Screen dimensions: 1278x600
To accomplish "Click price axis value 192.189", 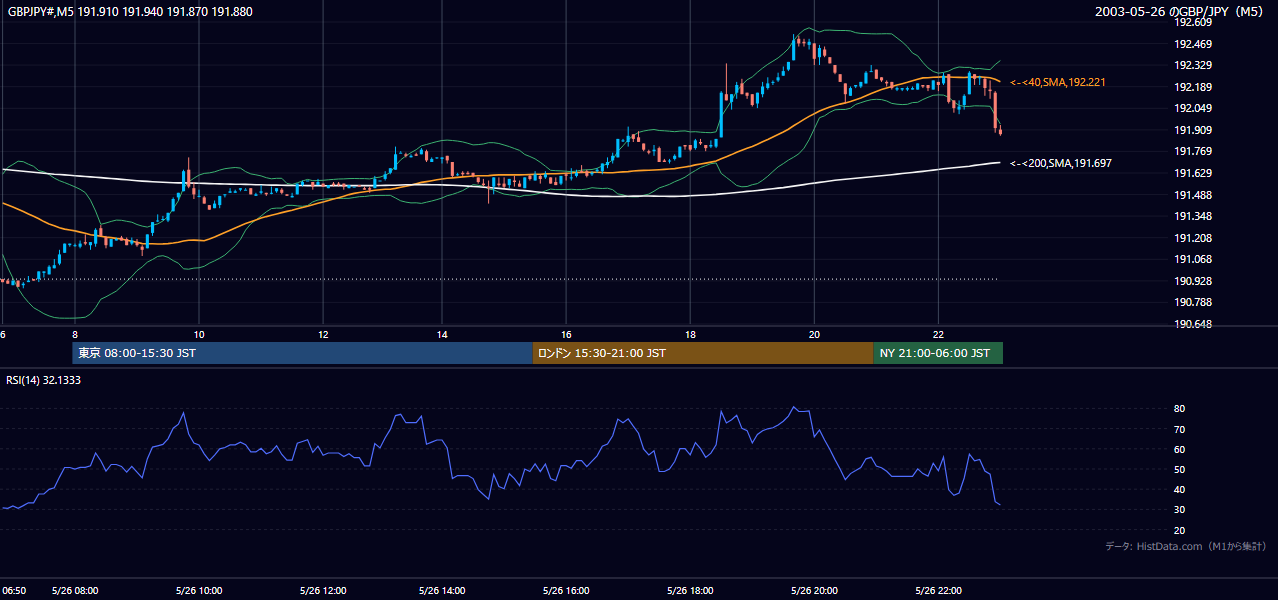I will (x=1193, y=87).
